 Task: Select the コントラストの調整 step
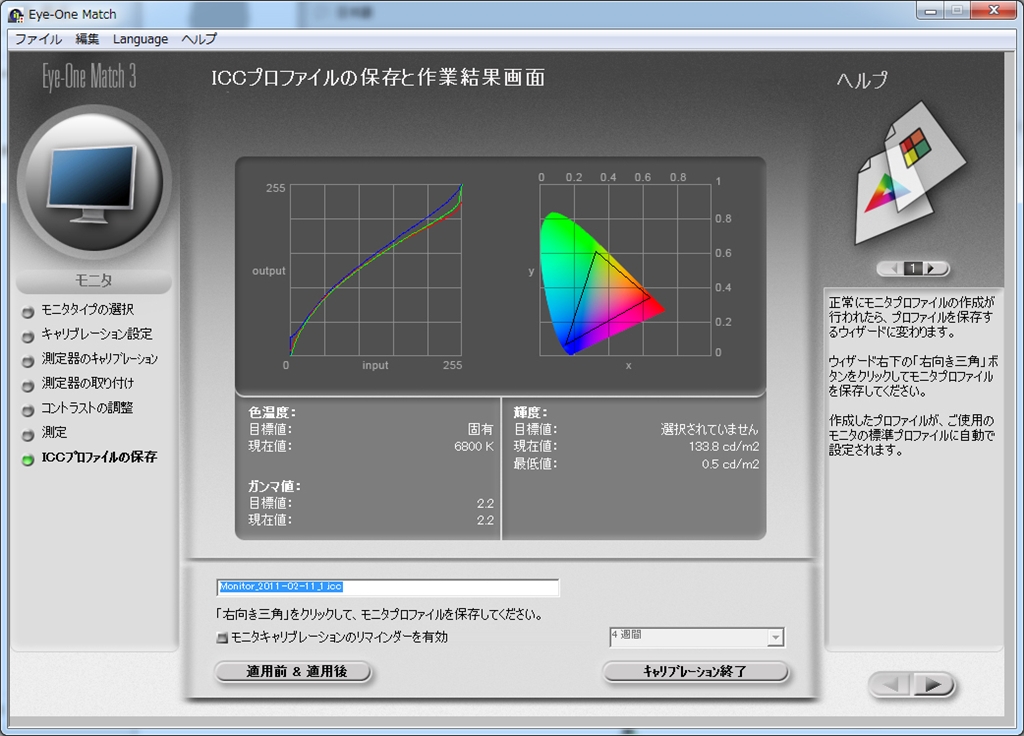[87, 408]
